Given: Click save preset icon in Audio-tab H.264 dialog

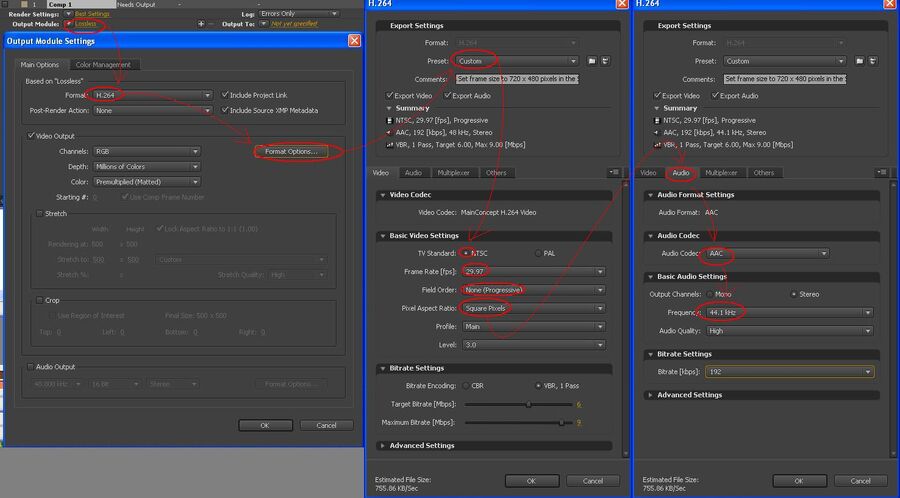Looking at the screenshot, I should click(859, 61).
